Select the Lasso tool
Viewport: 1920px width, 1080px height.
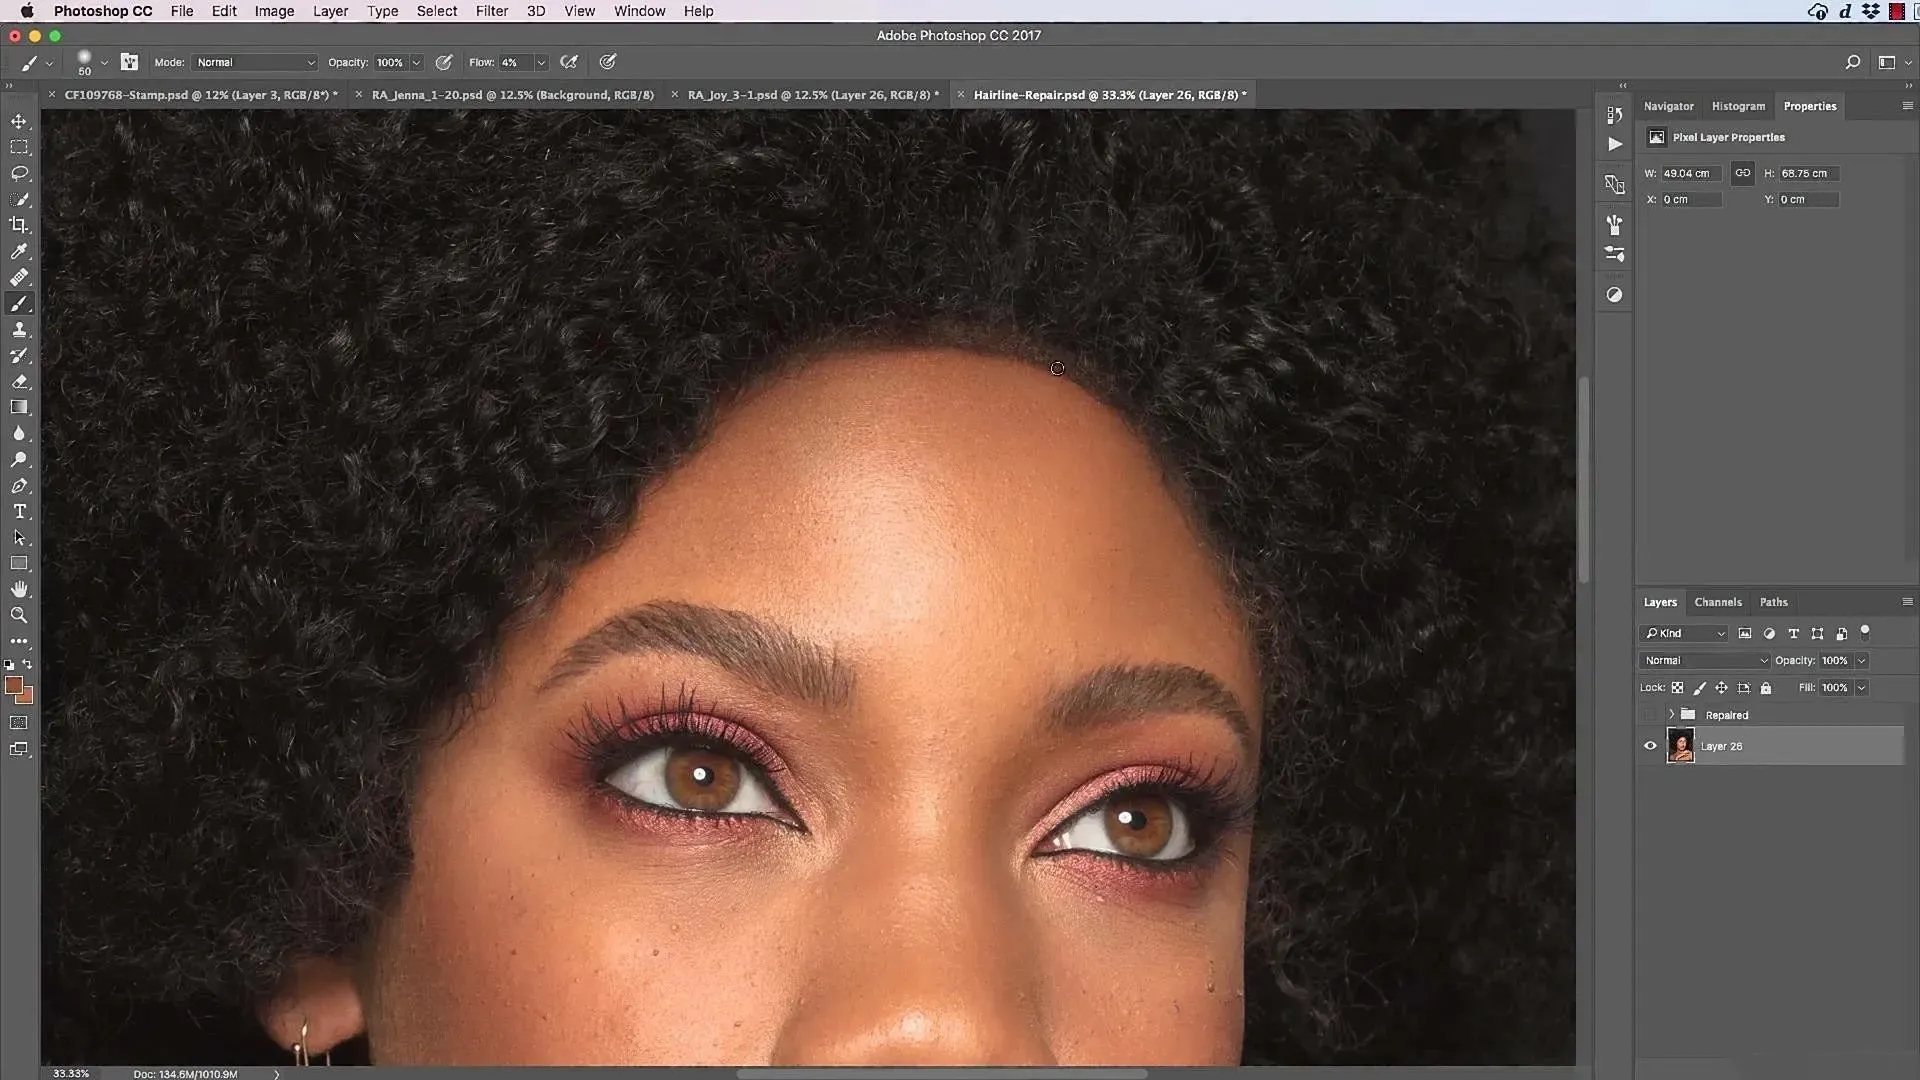click(x=19, y=173)
